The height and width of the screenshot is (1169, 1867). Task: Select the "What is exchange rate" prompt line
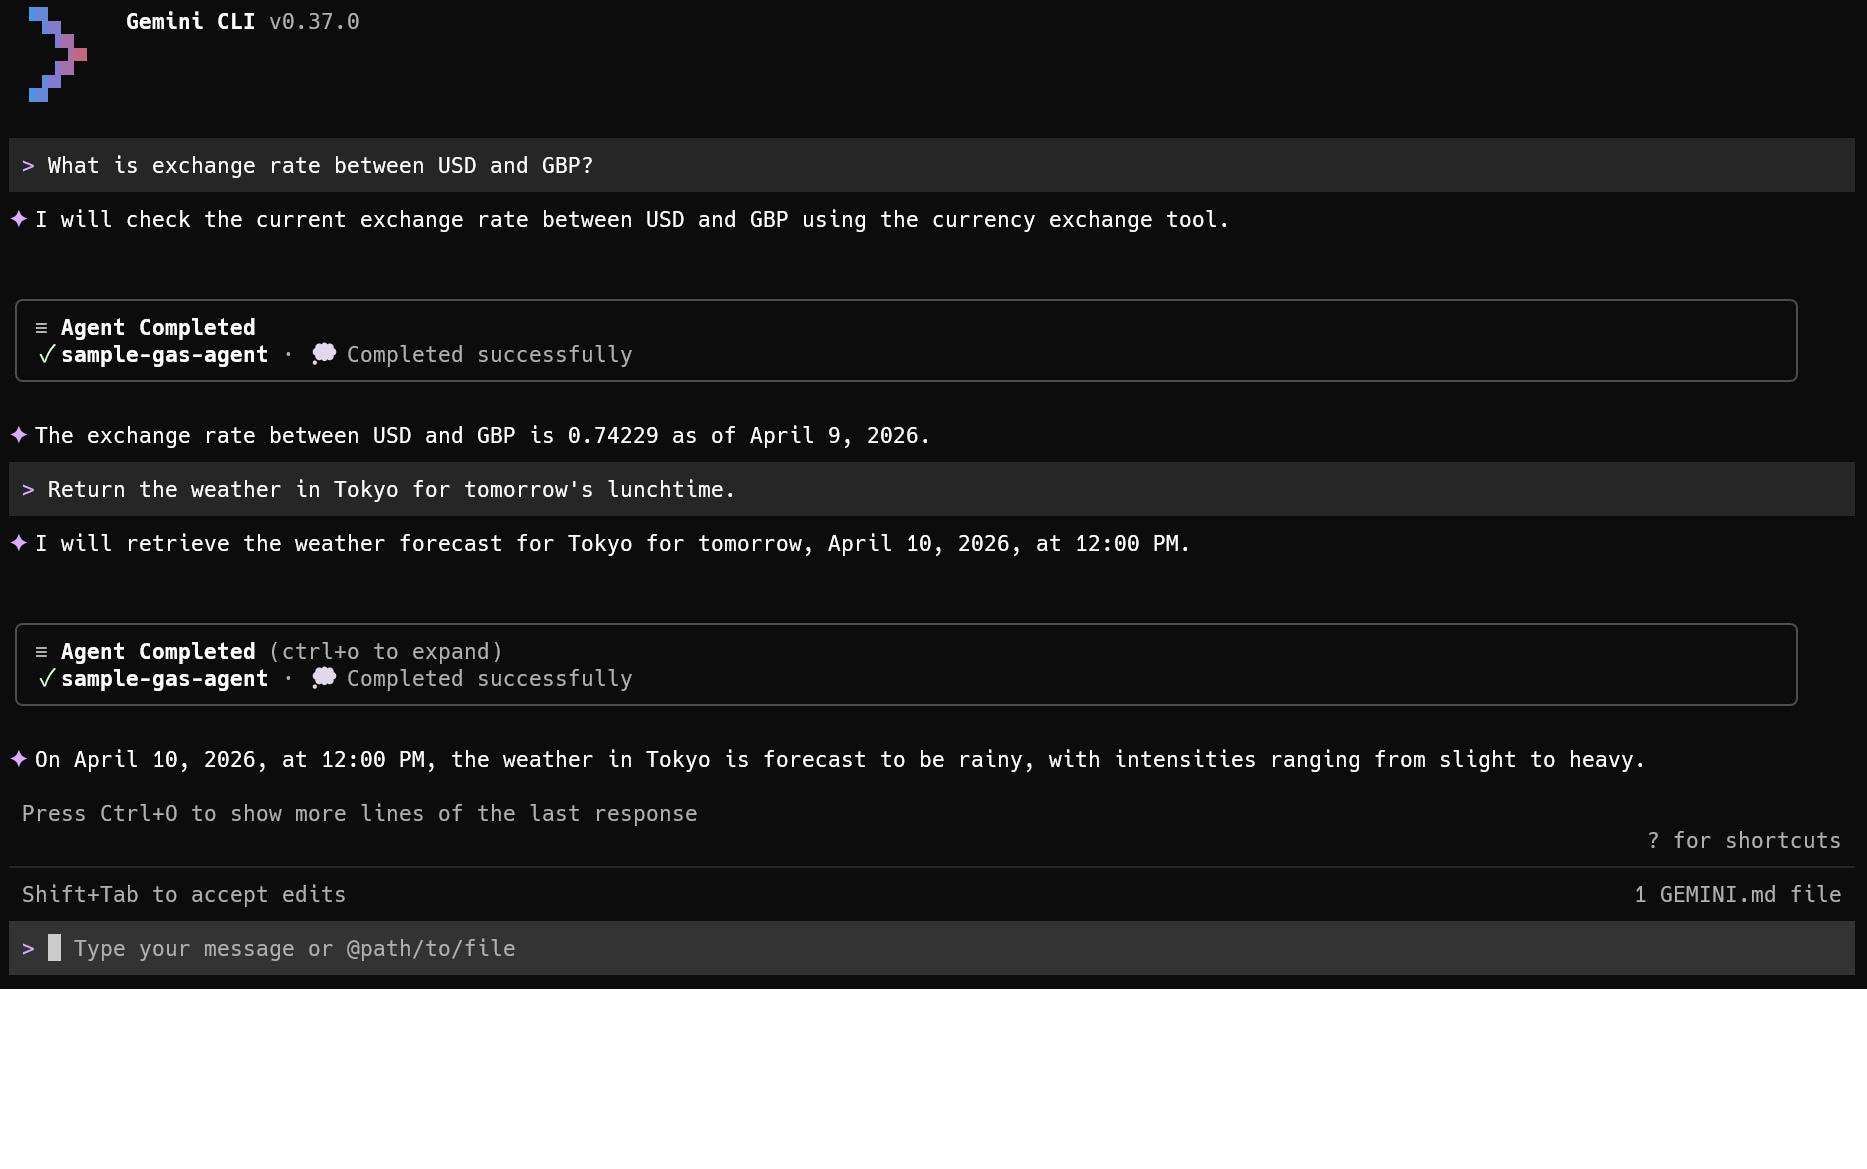(320, 166)
